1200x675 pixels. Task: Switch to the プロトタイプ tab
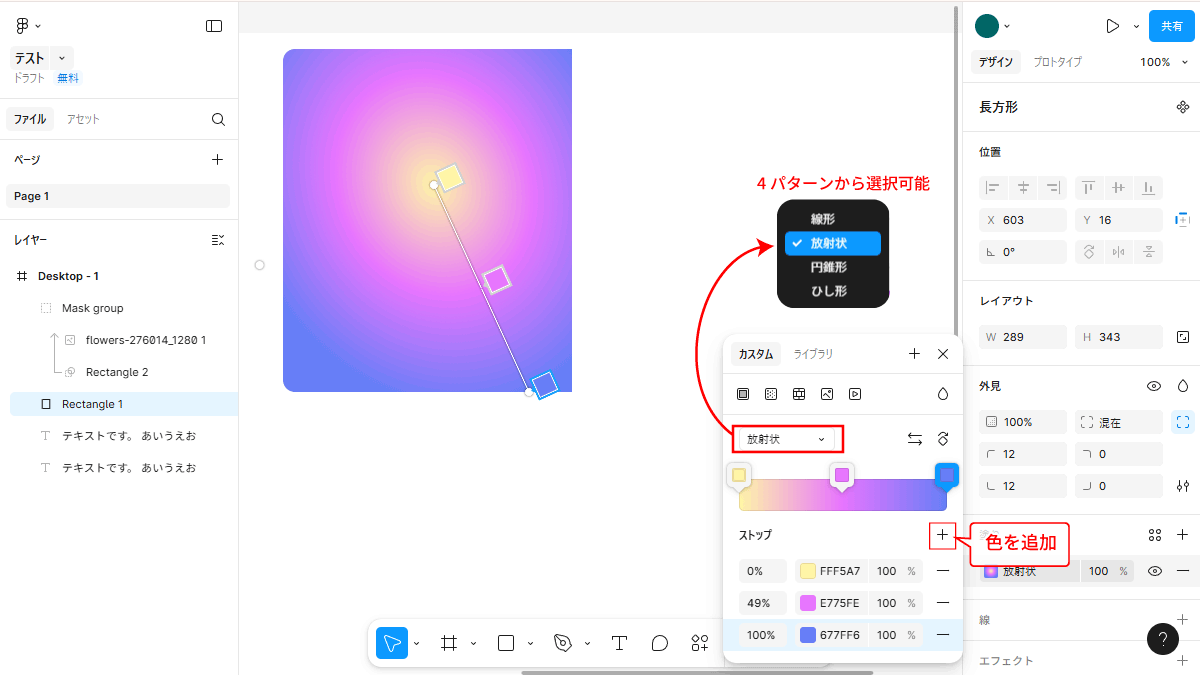click(1057, 62)
